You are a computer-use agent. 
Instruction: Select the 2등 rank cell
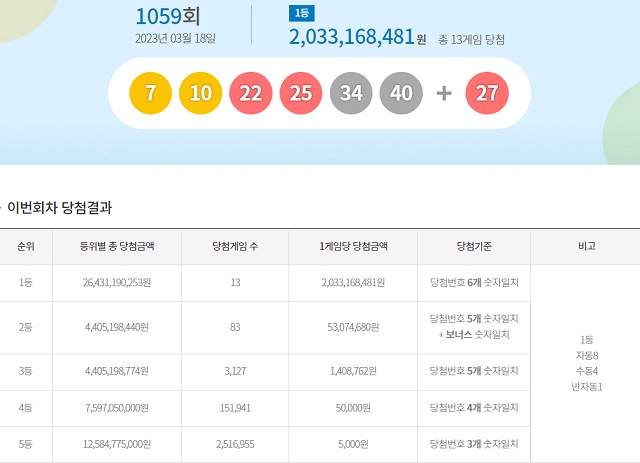click(25, 327)
